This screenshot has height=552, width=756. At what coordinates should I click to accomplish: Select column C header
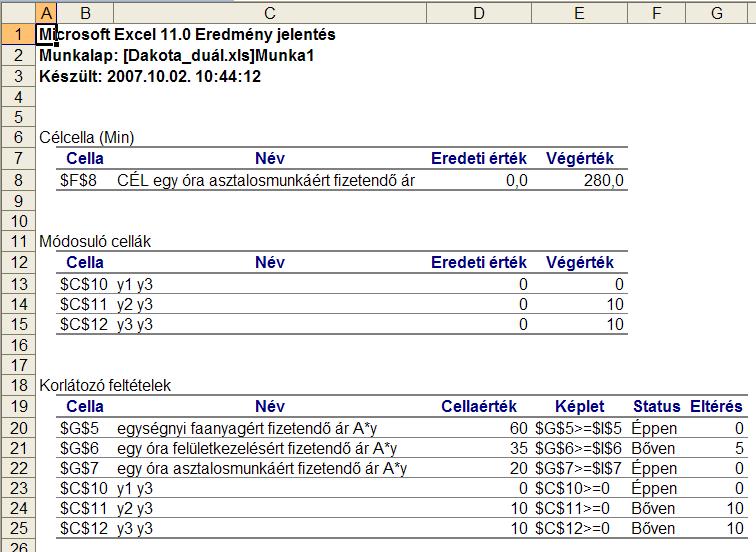270,13
